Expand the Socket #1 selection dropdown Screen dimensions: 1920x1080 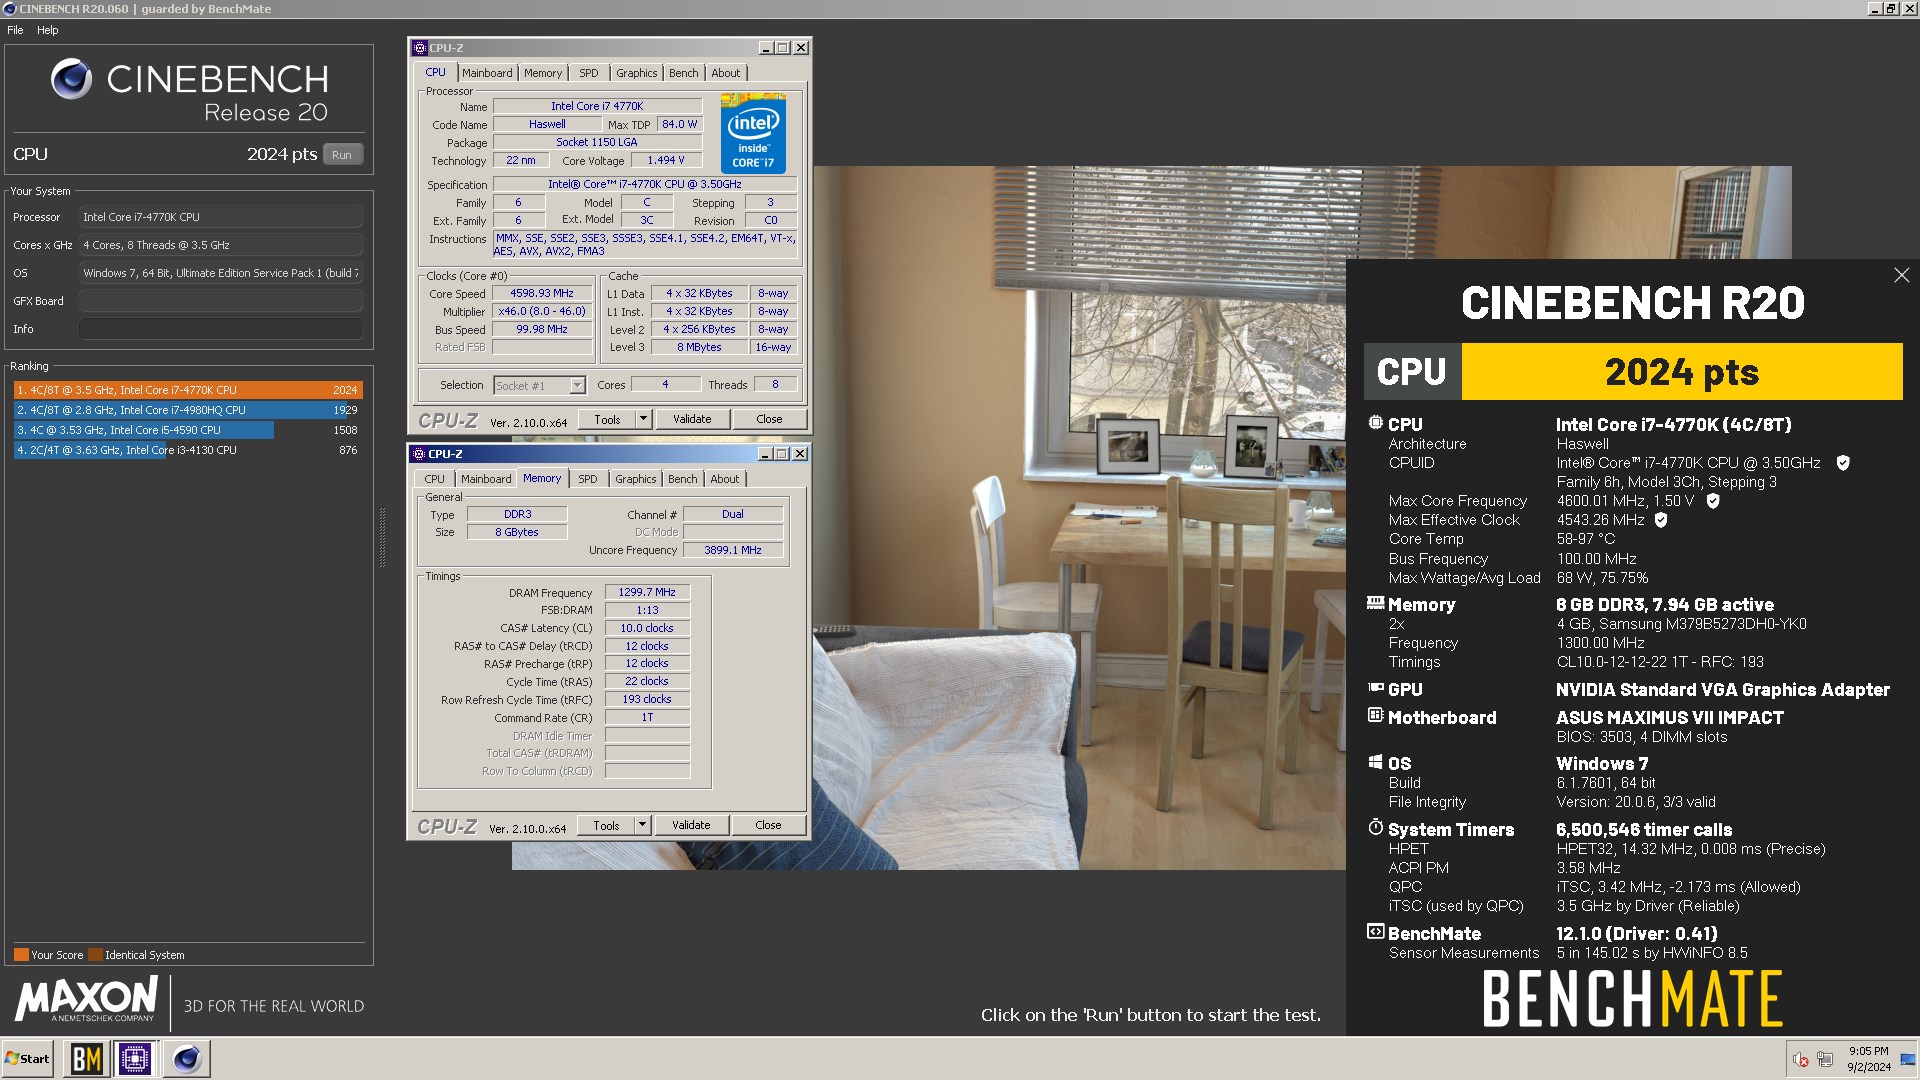click(x=577, y=386)
